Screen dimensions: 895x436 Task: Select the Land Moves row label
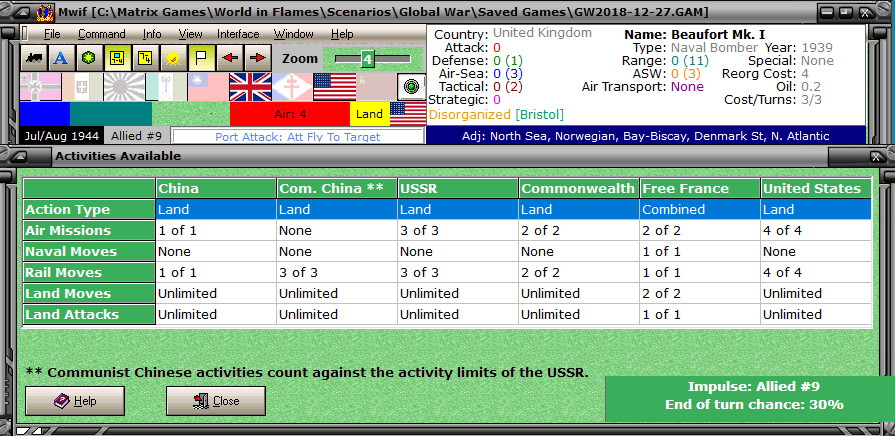(89, 294)
